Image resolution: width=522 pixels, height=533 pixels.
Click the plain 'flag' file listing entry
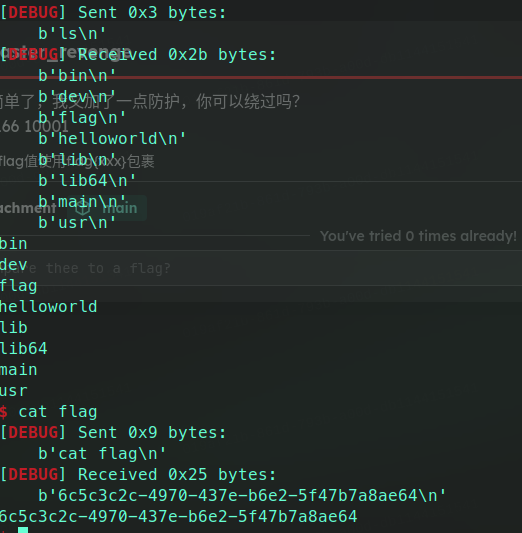coord(19,286)
